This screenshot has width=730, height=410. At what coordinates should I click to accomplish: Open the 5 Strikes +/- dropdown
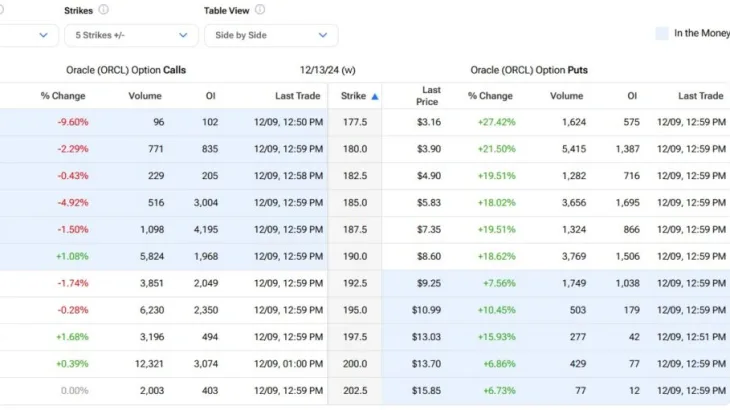[131, 35]
